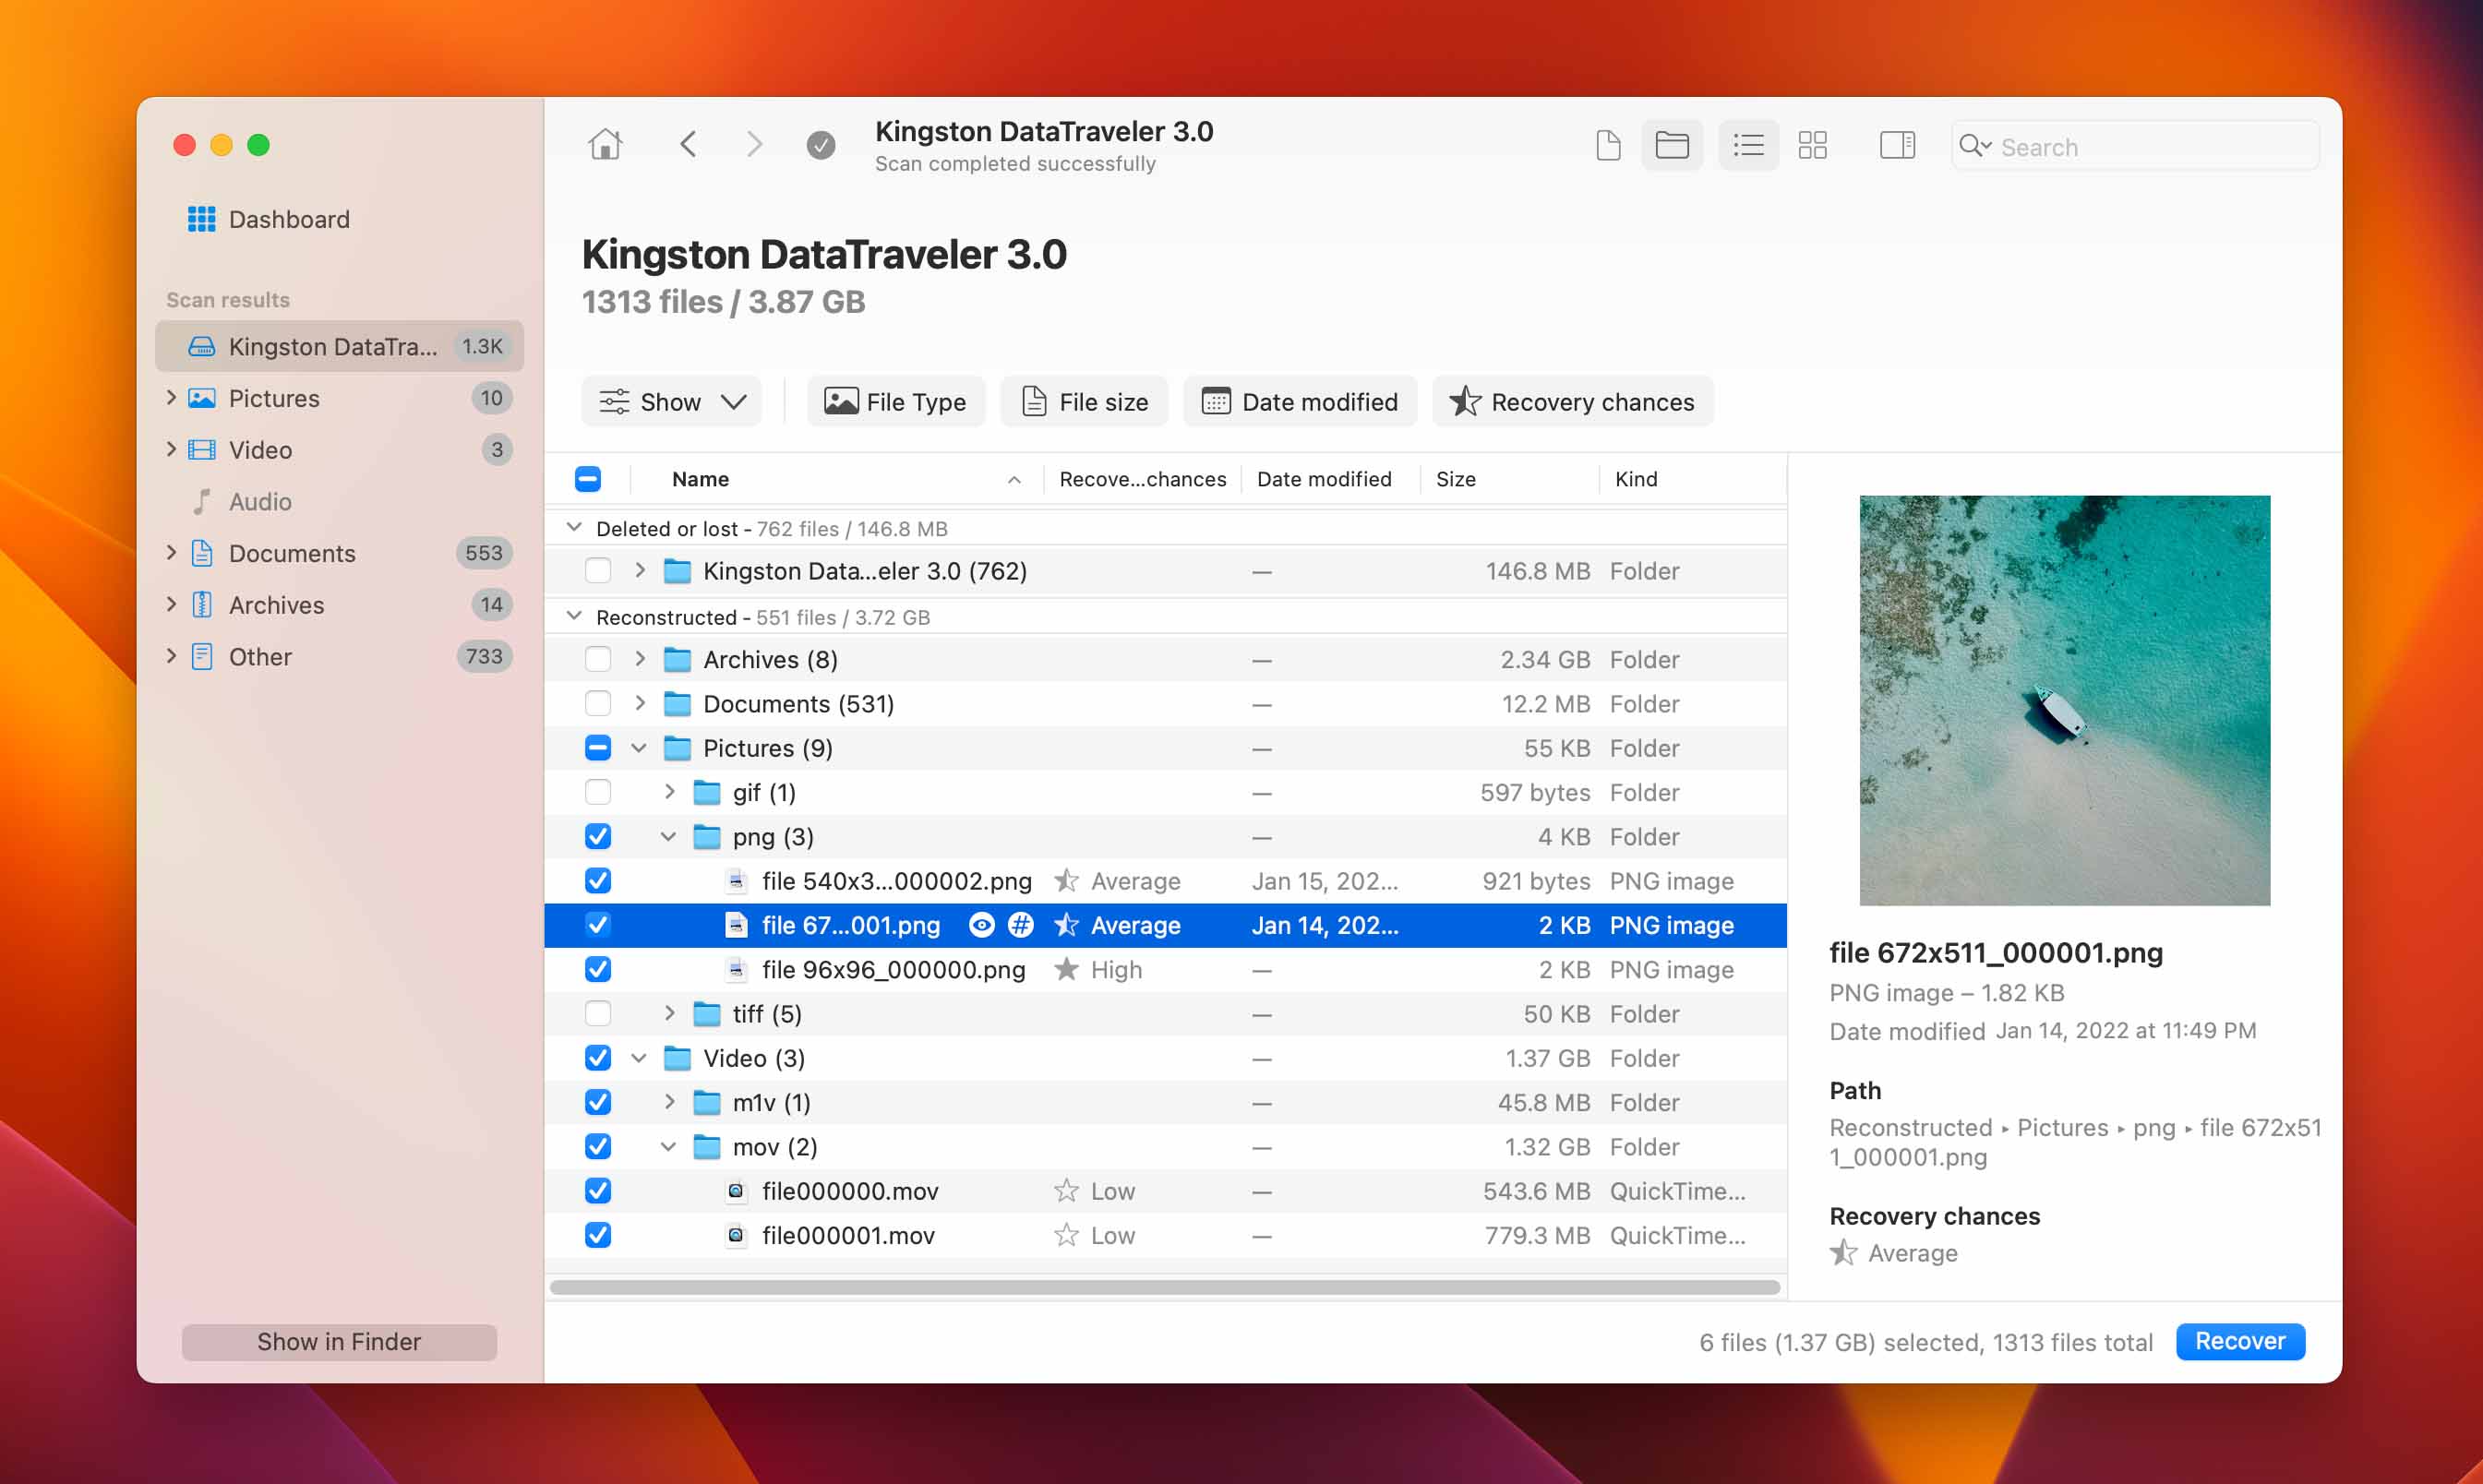This screenshot has width=2483, height=1484.
Task: Open the Recovery chances filter button
Action: pyautogui.click(x=1573, y=402)
